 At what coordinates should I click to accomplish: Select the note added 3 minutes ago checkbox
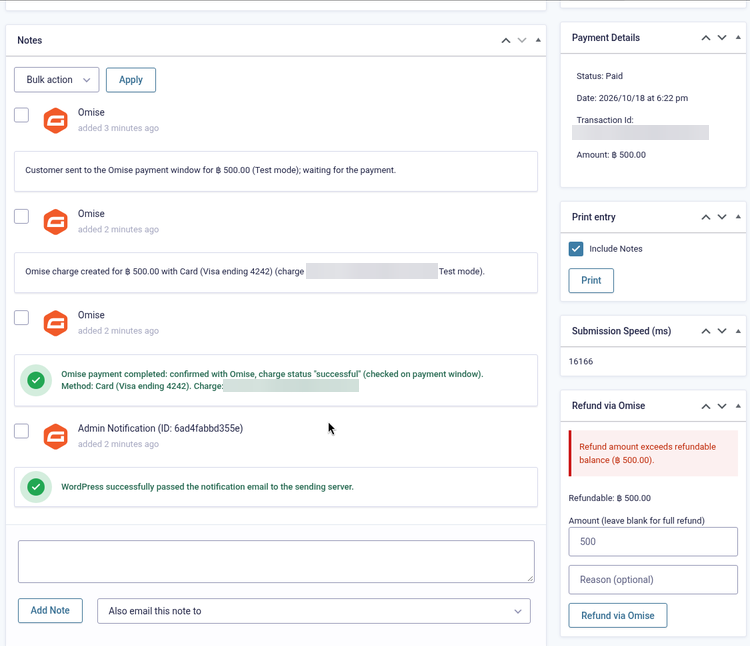tap(22, 115)
